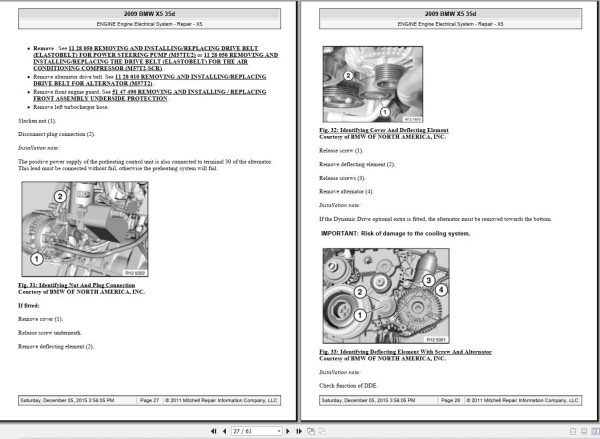The image size is (600, 439).
Task: Click the go-to previous view icon
Action: (311, 431)
